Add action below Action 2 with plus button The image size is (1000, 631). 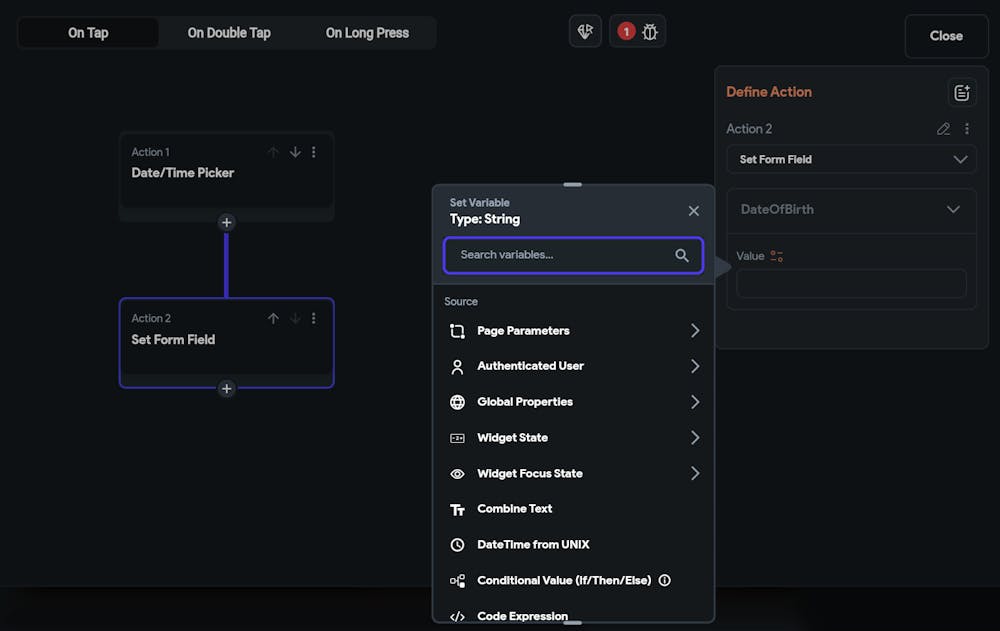click(x=227, y=388)
